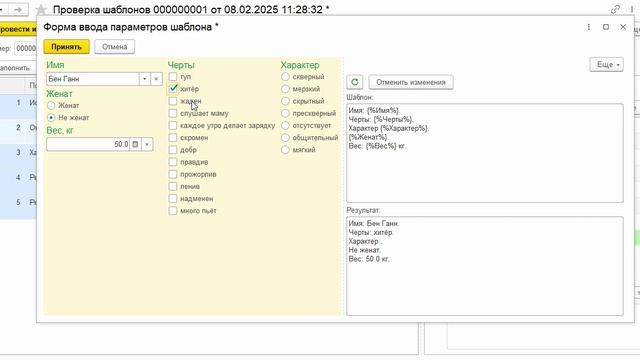The width and height of the screenshot is (640, 360).
Task: Check the 'скромен' checkbox
Action: click(x=173, y=138)
